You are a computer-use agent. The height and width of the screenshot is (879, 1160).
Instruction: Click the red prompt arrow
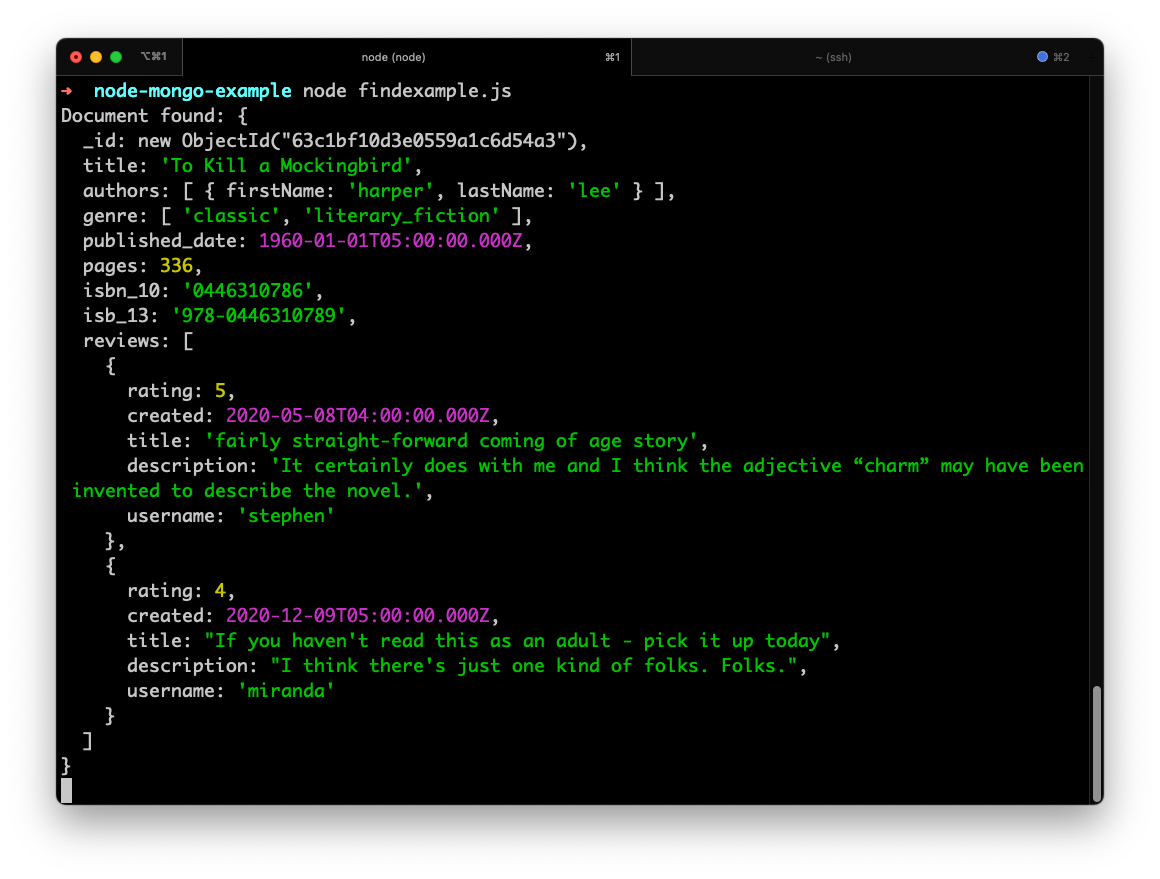[67, 91]
